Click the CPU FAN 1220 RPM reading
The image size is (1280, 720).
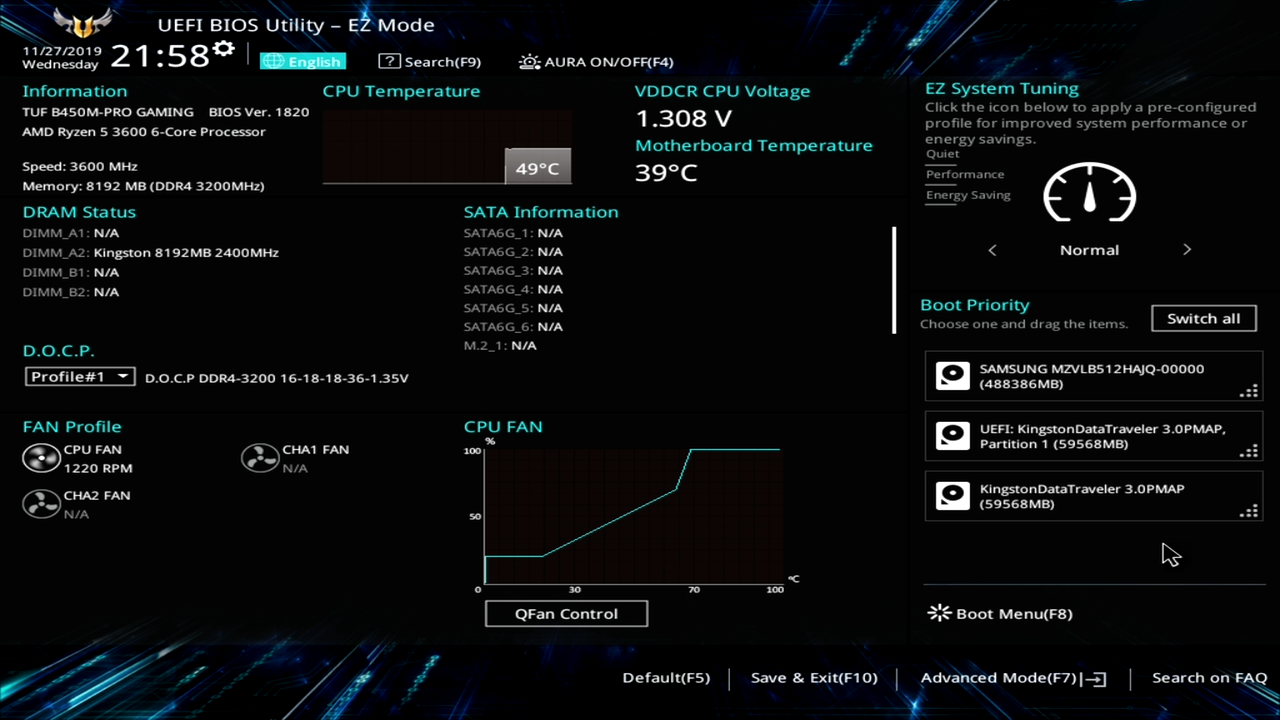pos(98,468)
